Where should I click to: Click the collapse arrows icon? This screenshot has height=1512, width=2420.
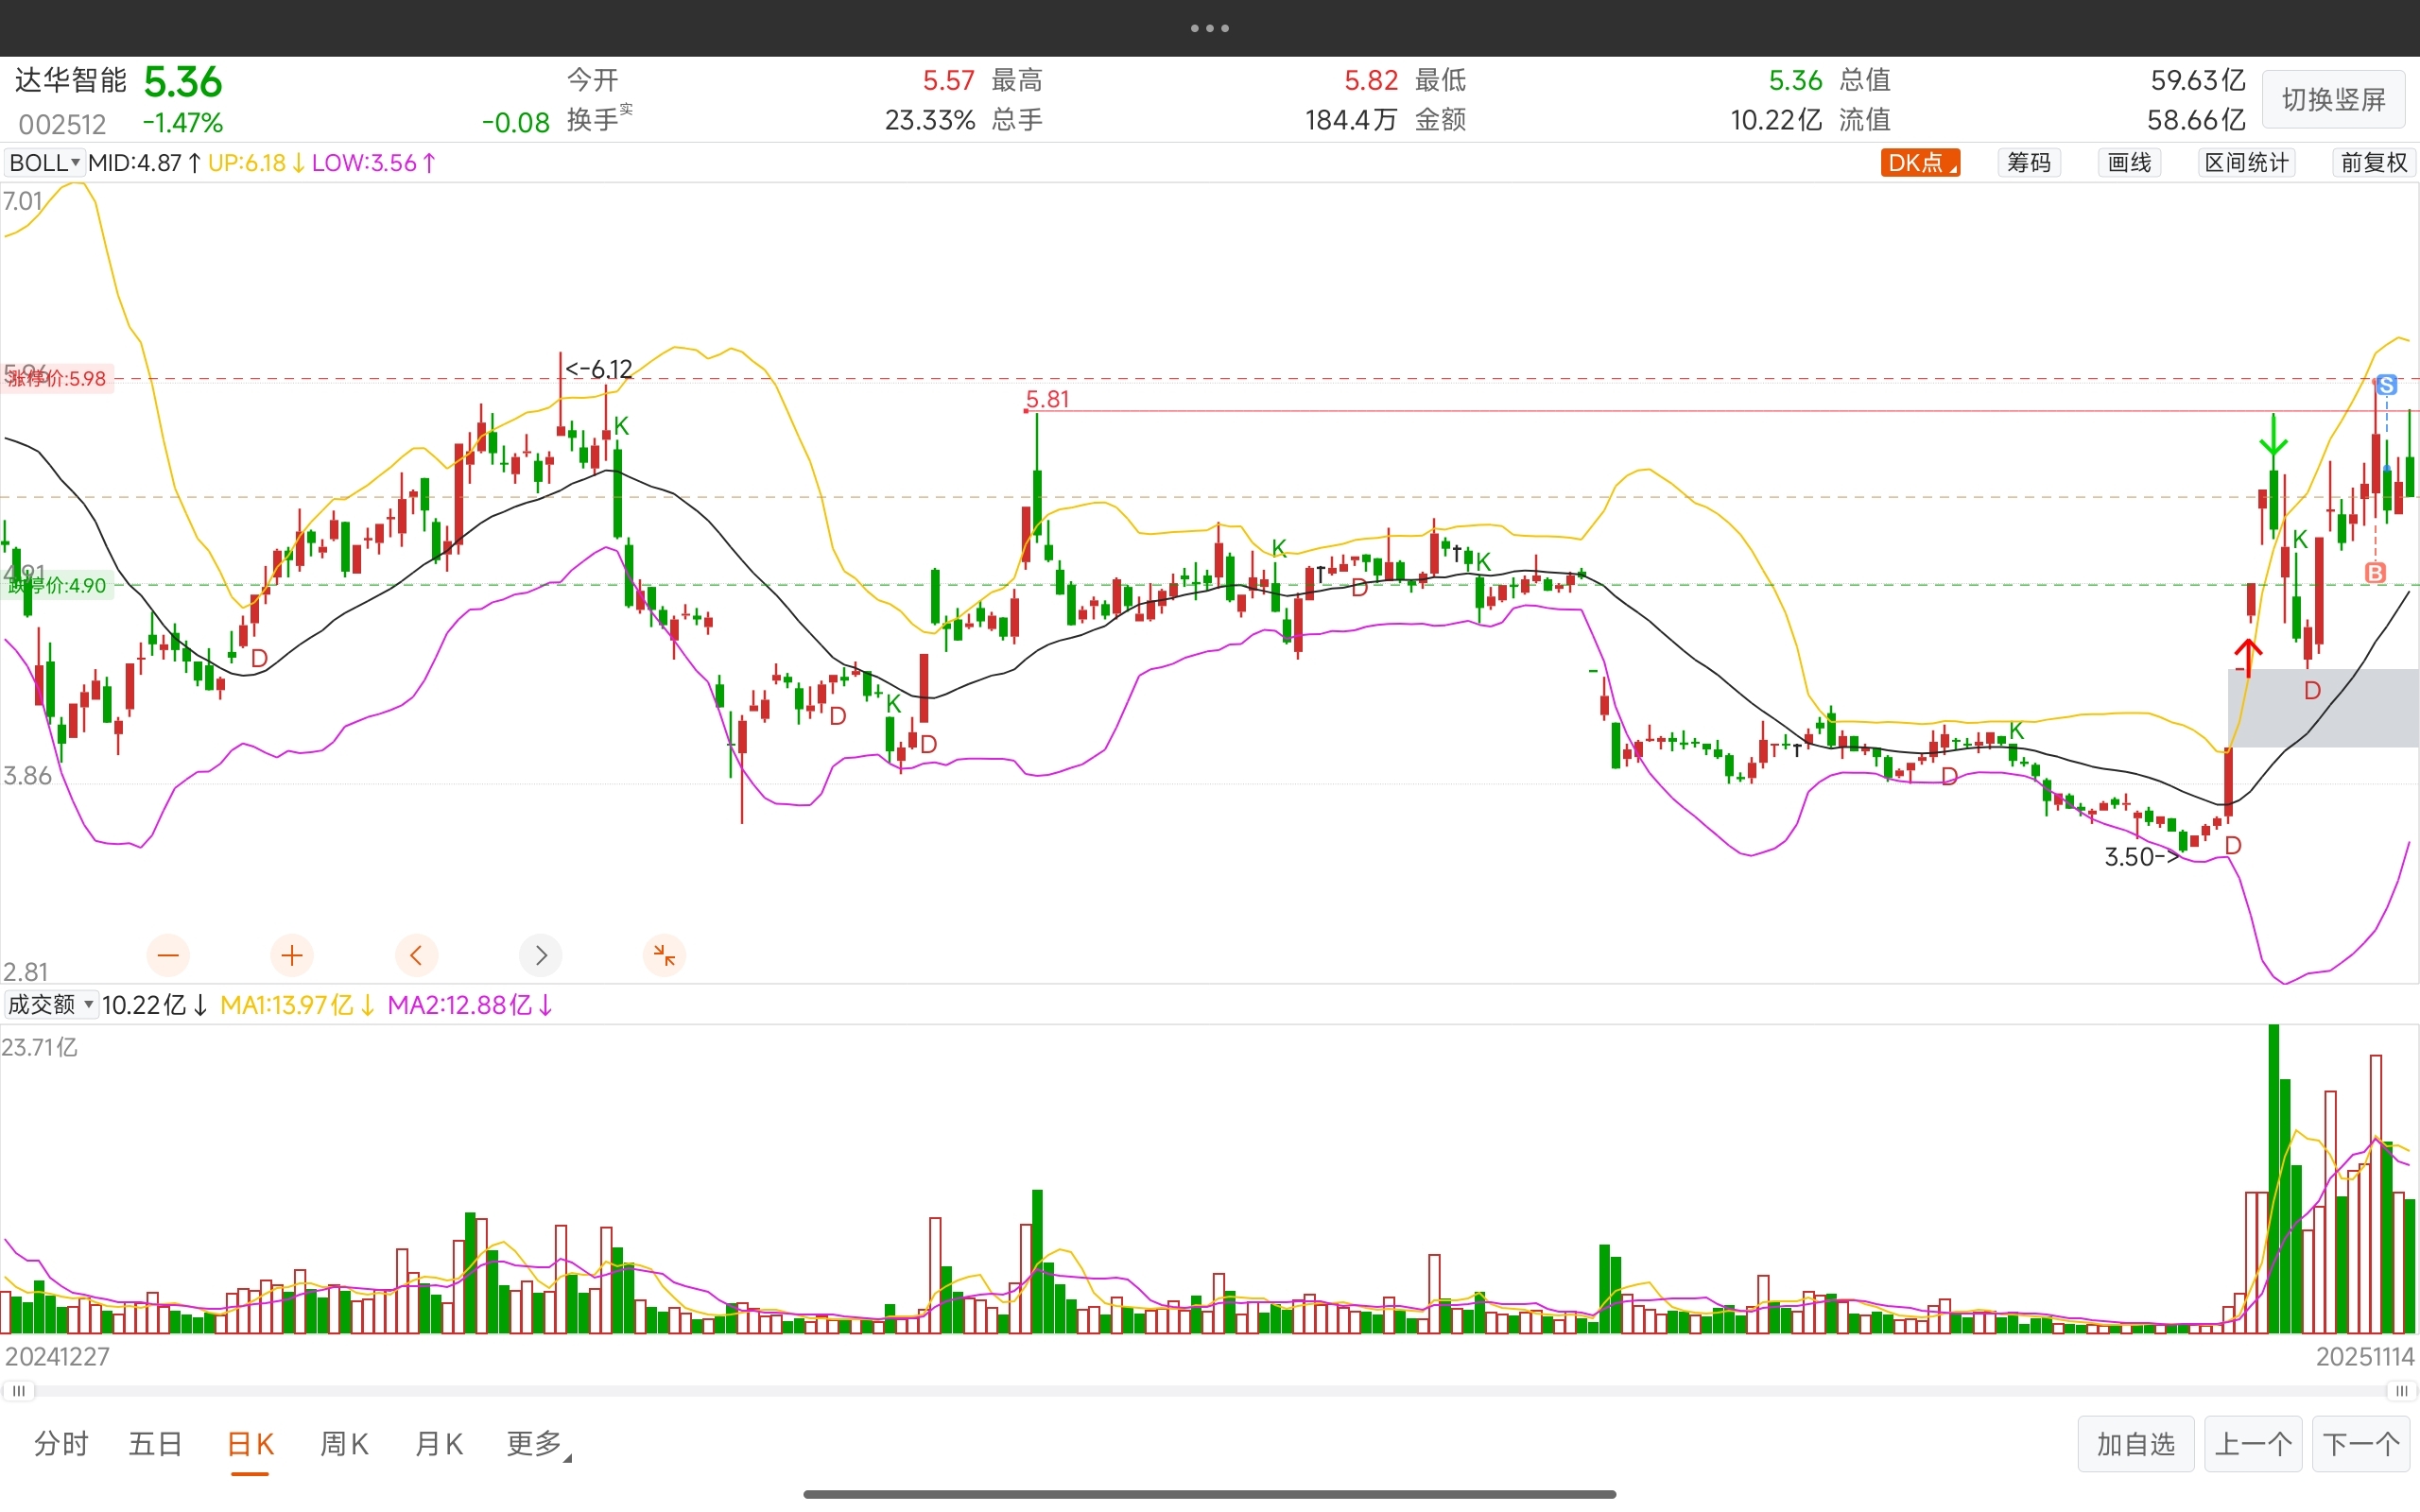point(664,956)
